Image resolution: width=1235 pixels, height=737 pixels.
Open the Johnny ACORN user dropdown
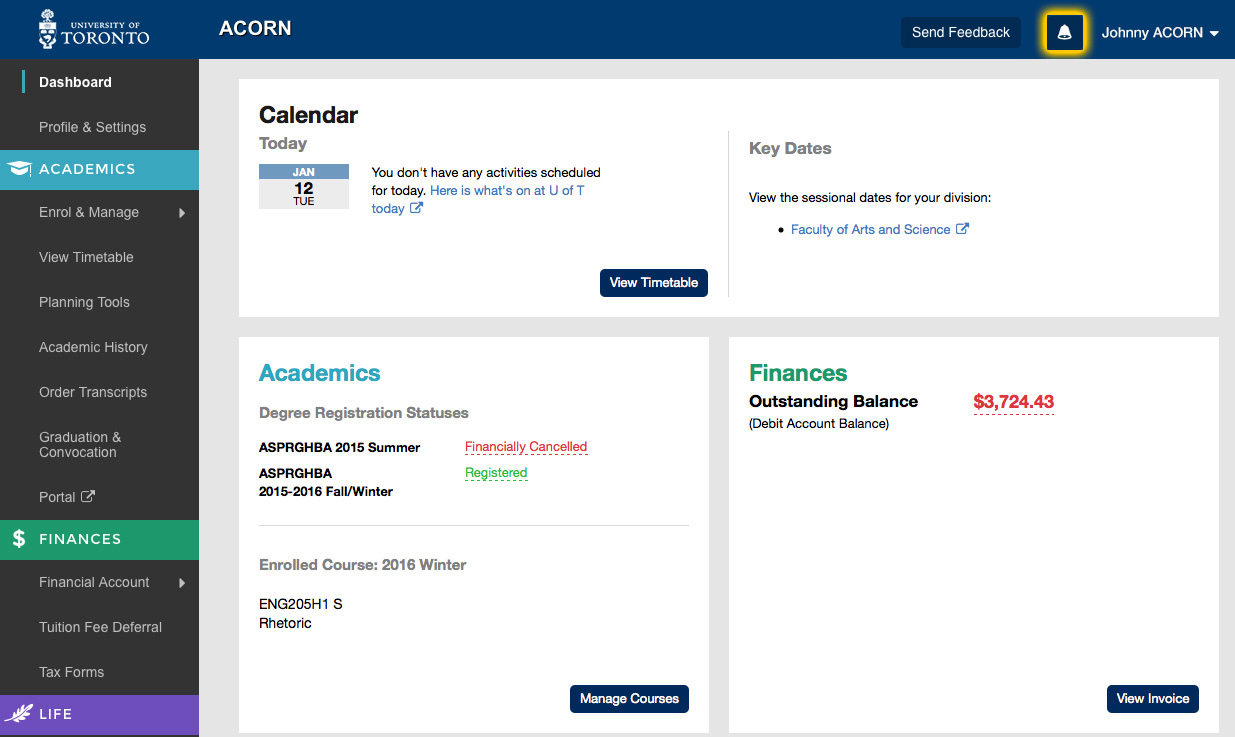click(1159, 33)
